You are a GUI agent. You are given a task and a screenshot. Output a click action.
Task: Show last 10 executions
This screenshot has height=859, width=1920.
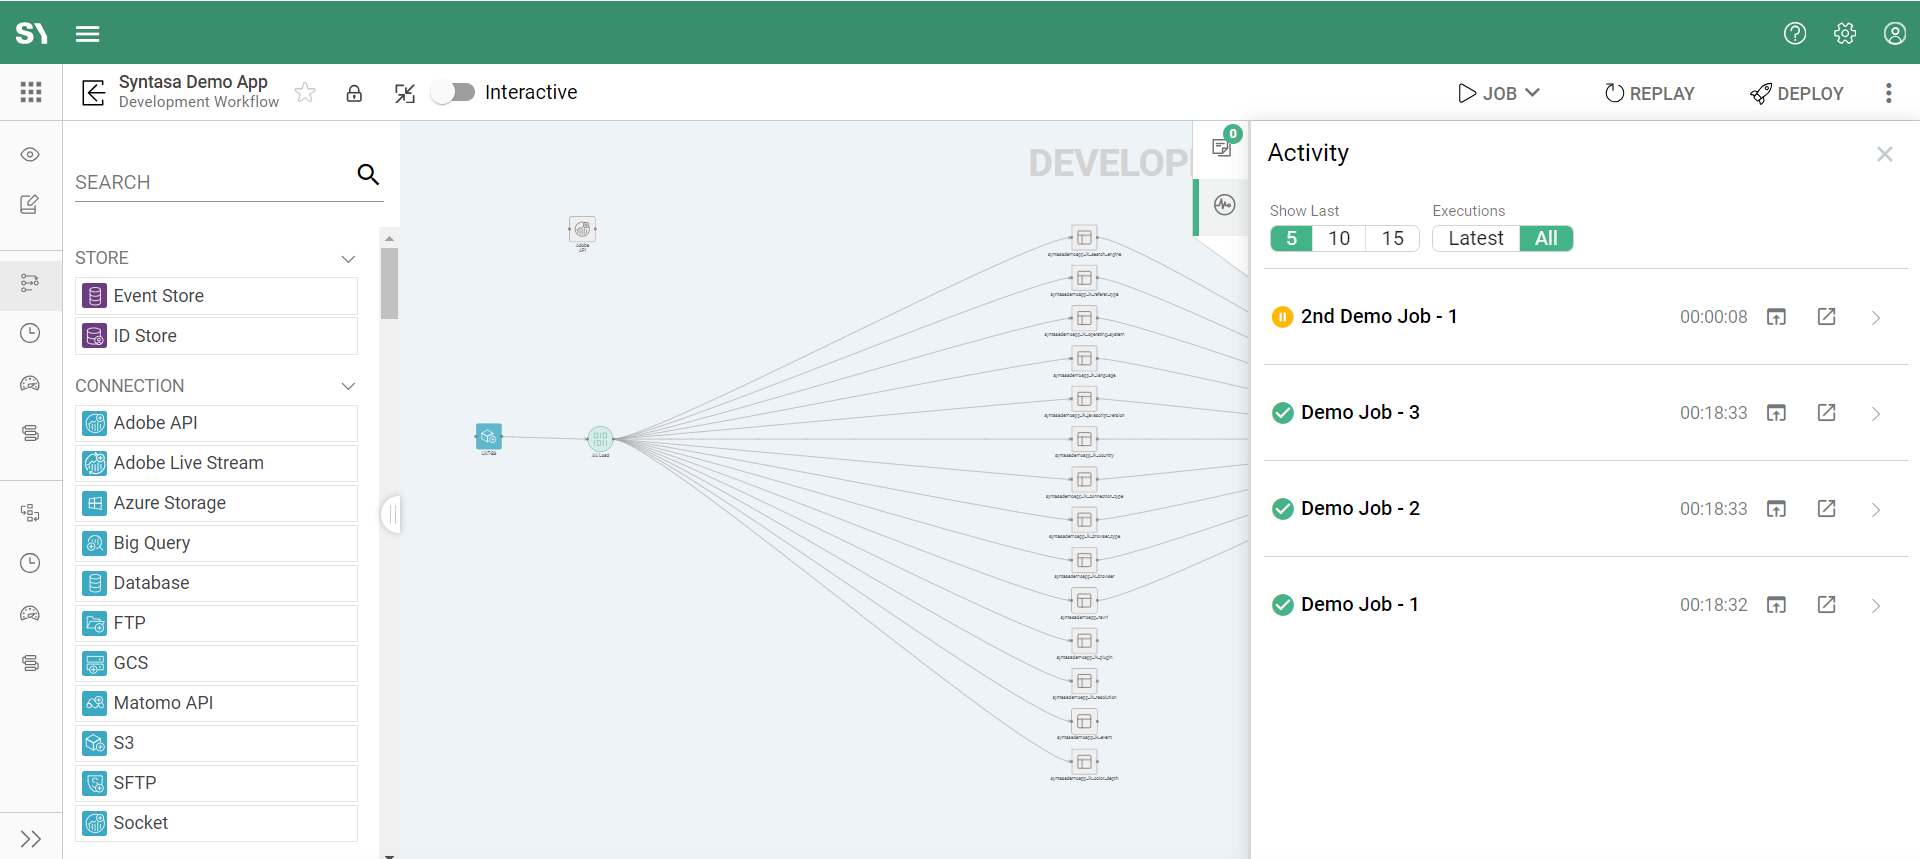(x=1339, y=238)
